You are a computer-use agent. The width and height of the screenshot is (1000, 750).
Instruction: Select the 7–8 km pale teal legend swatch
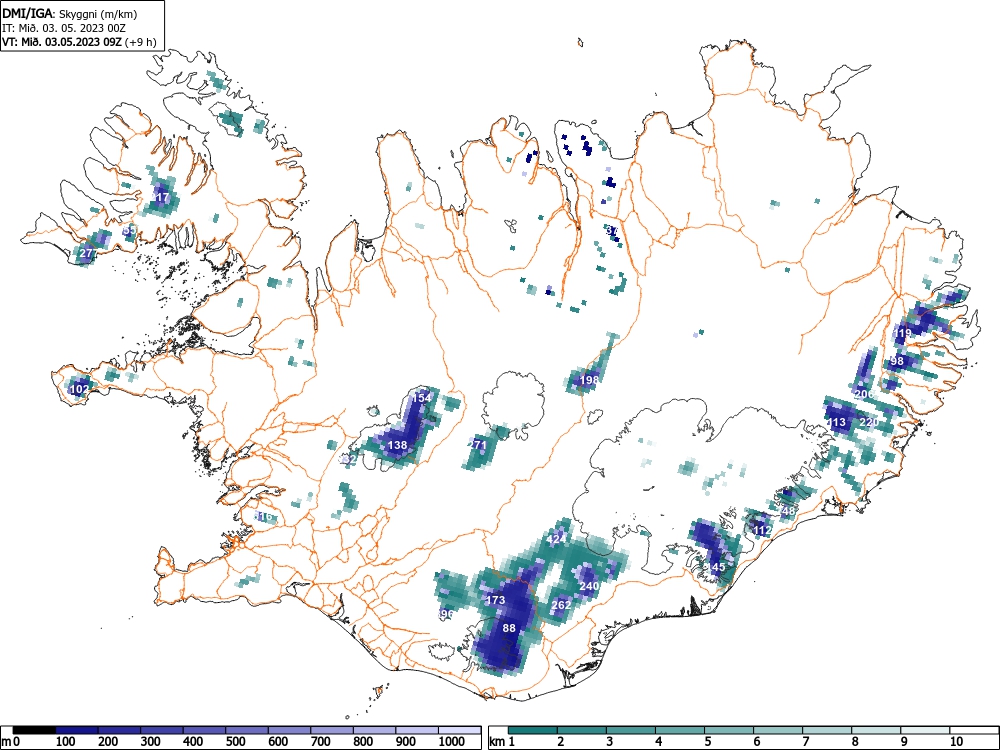[x=827, y=730]
